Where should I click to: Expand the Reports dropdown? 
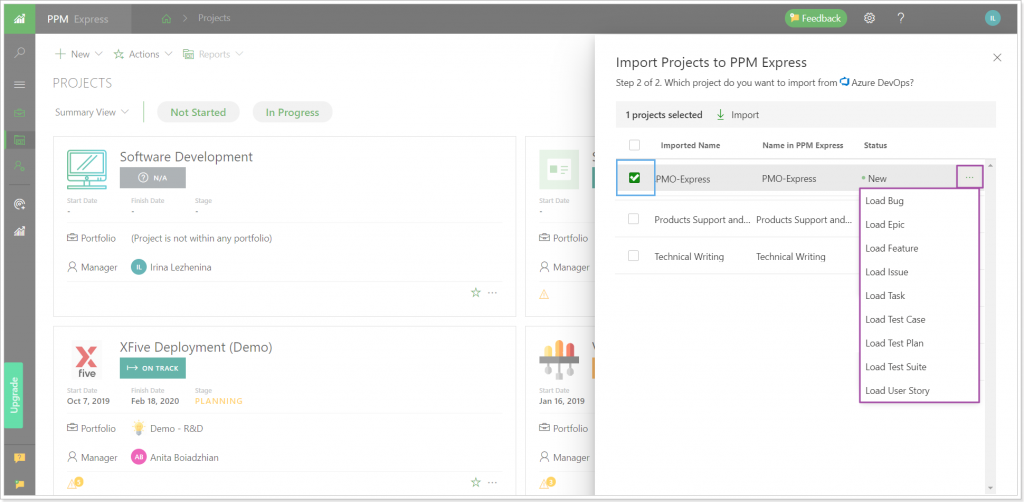(x=213, y=54)
